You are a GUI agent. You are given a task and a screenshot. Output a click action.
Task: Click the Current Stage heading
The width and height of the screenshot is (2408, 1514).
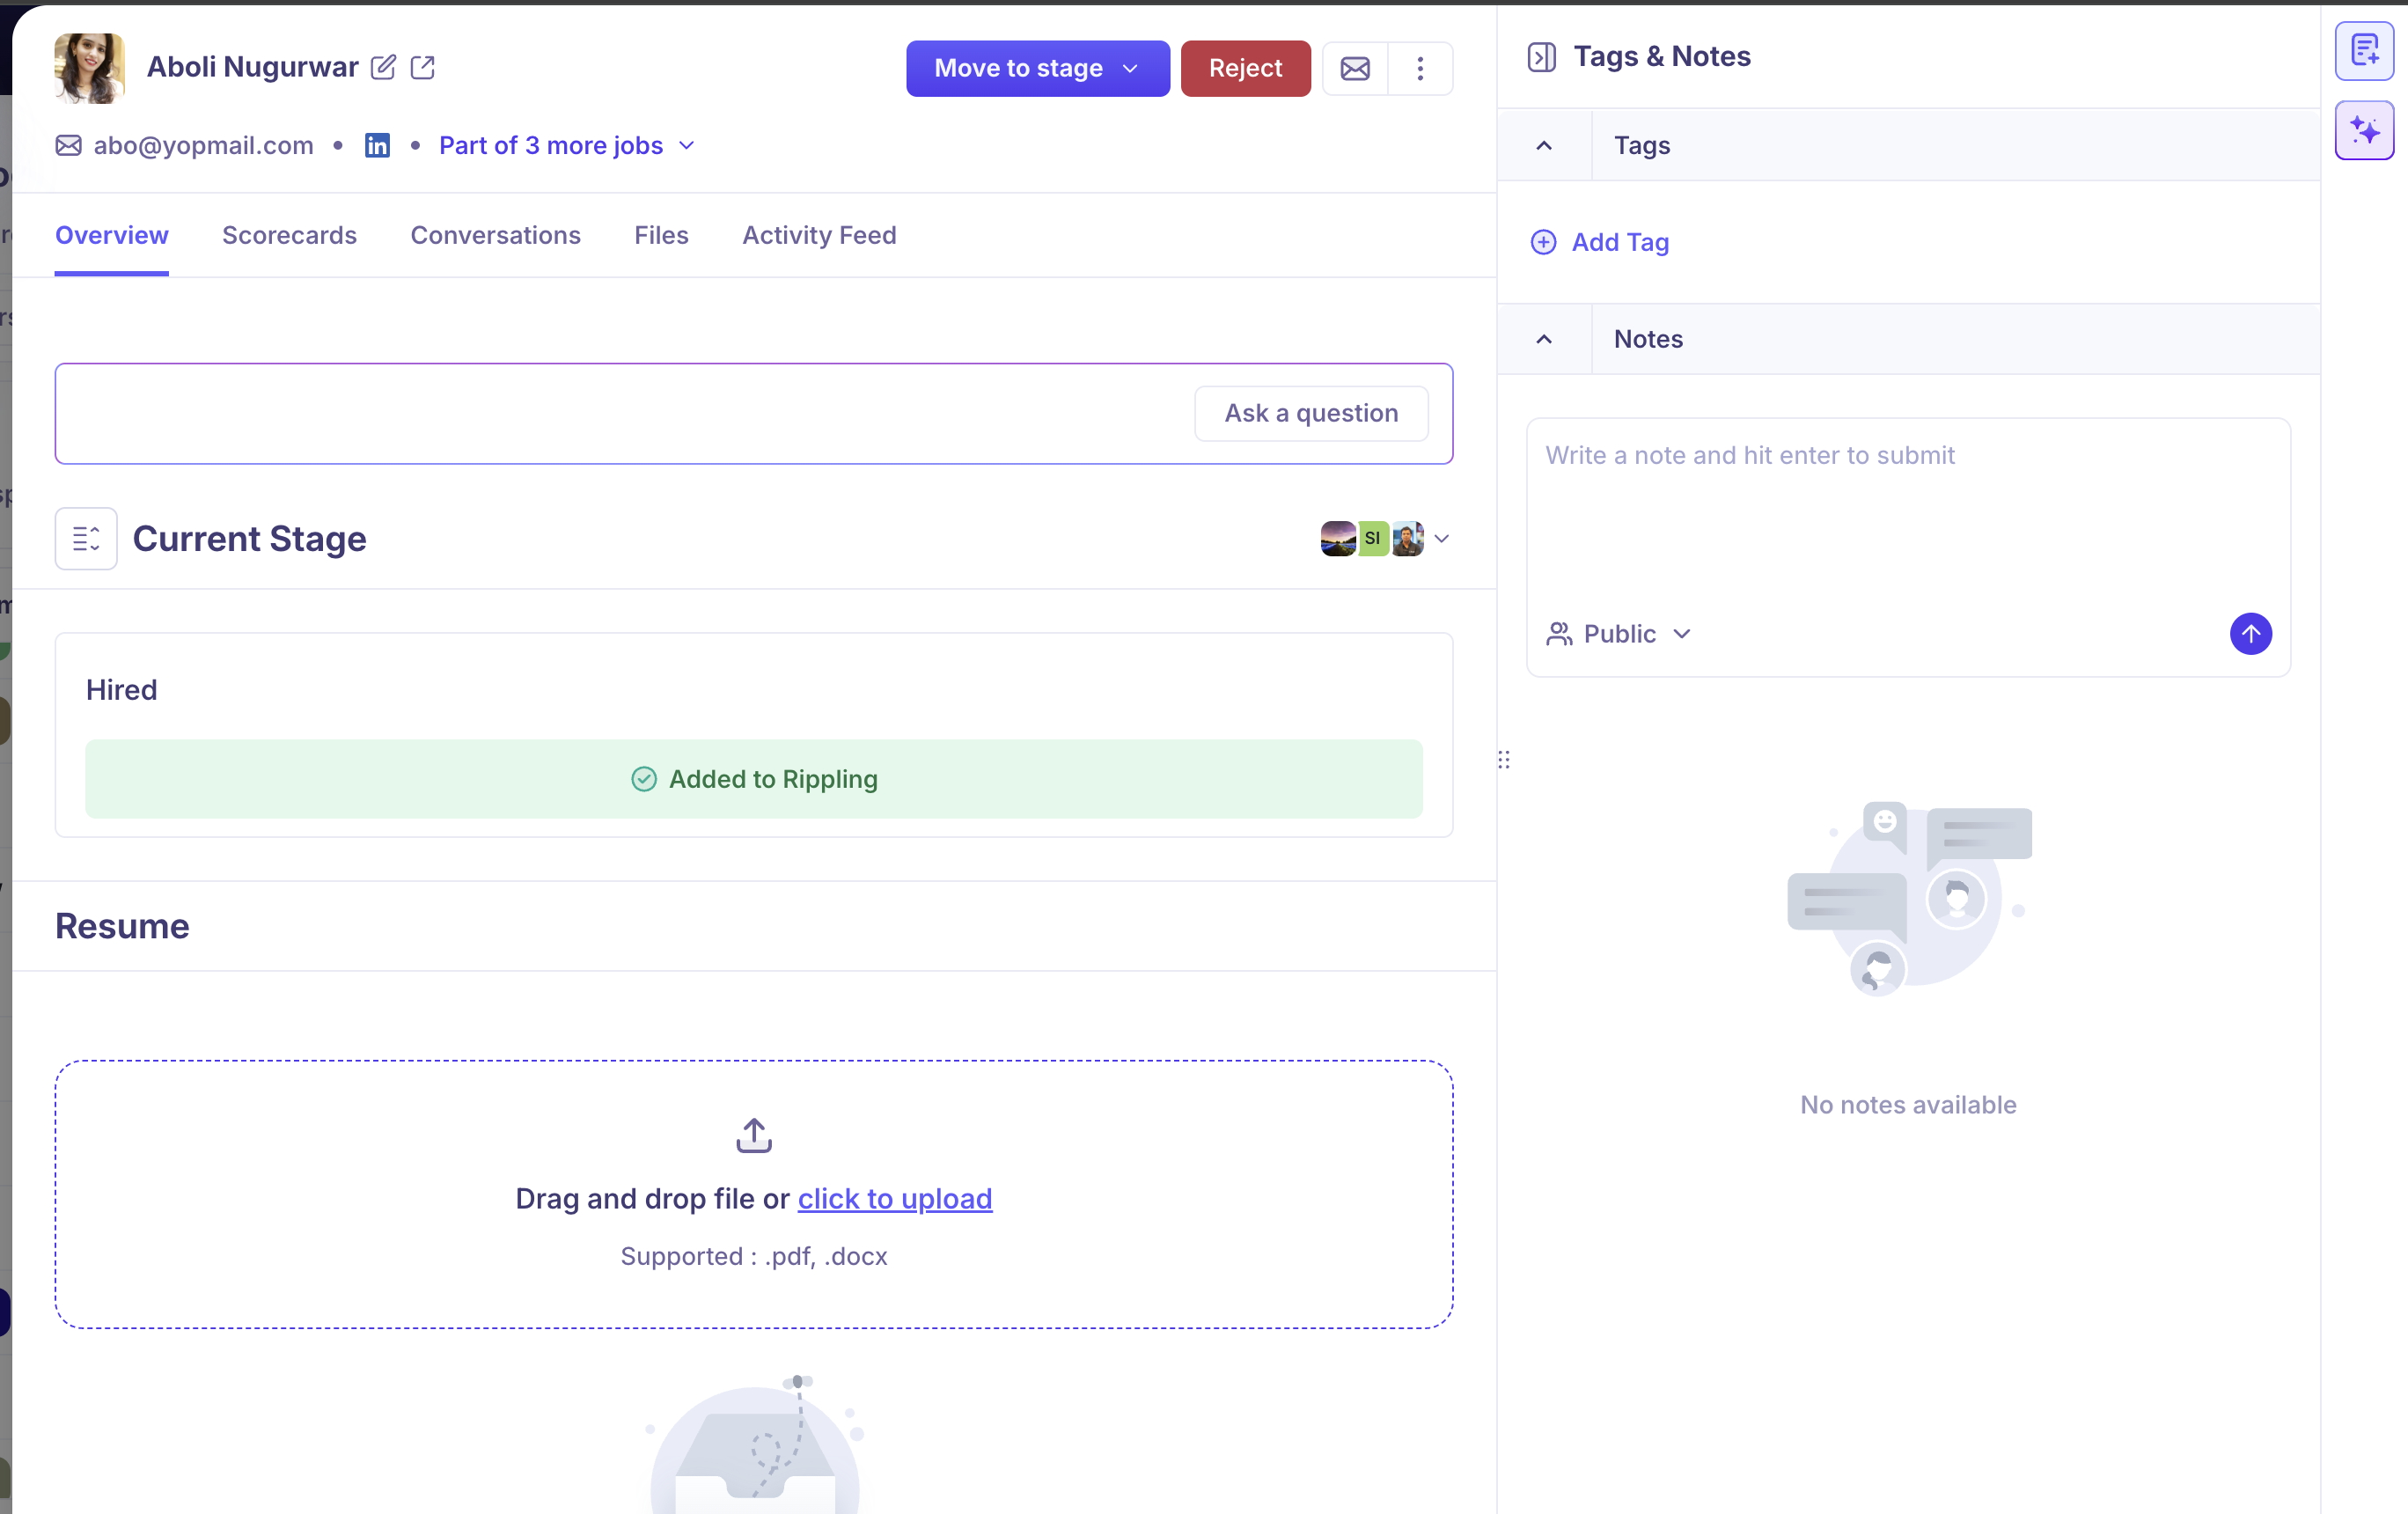[250, 539]
